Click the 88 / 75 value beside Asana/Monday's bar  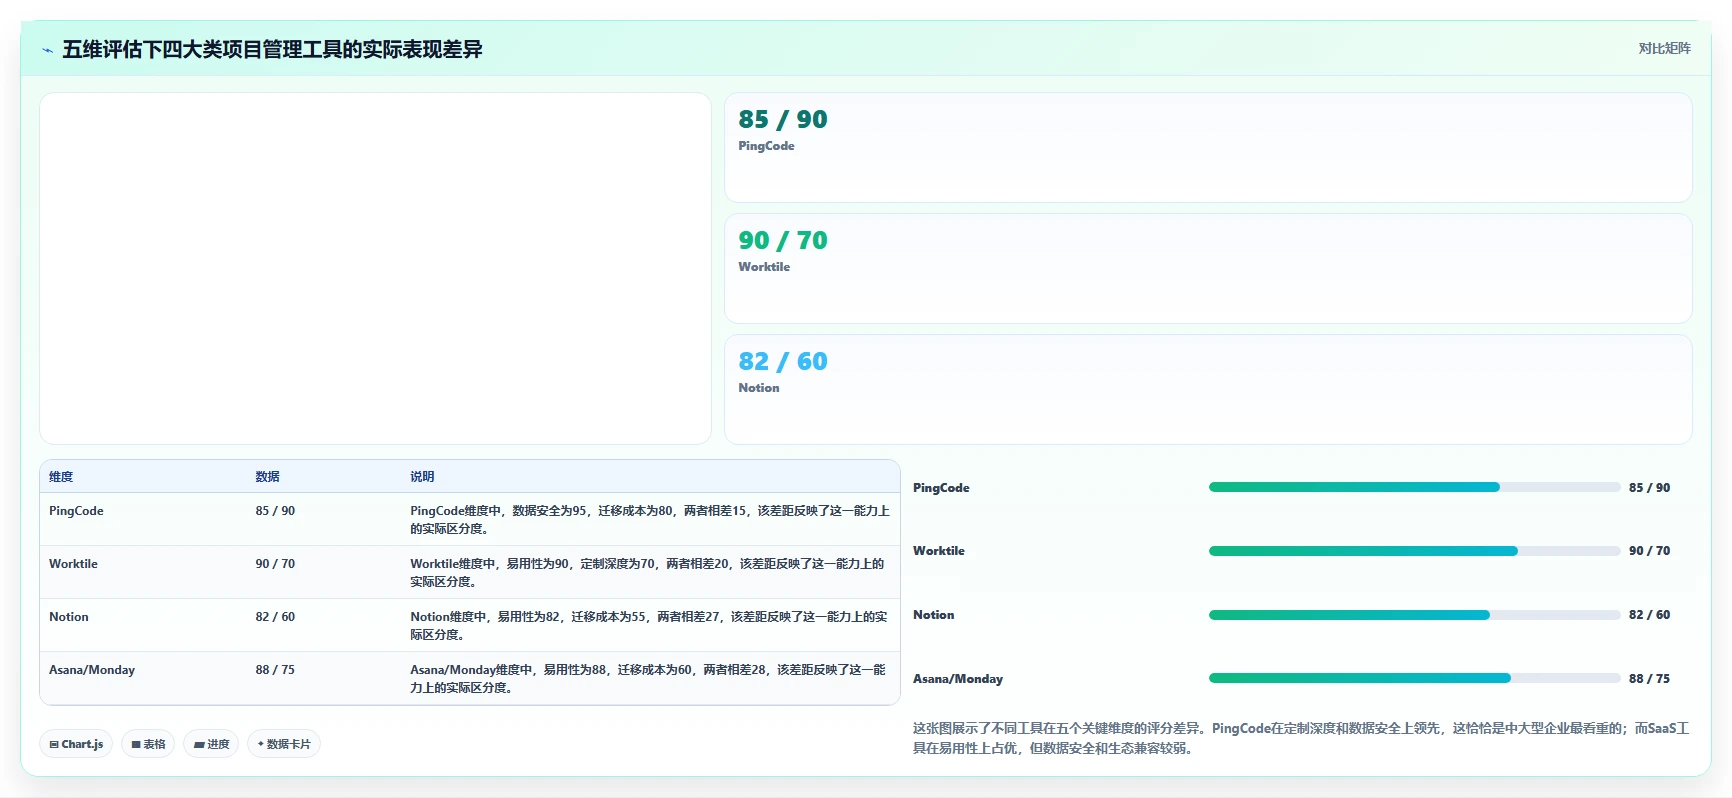1649,679
